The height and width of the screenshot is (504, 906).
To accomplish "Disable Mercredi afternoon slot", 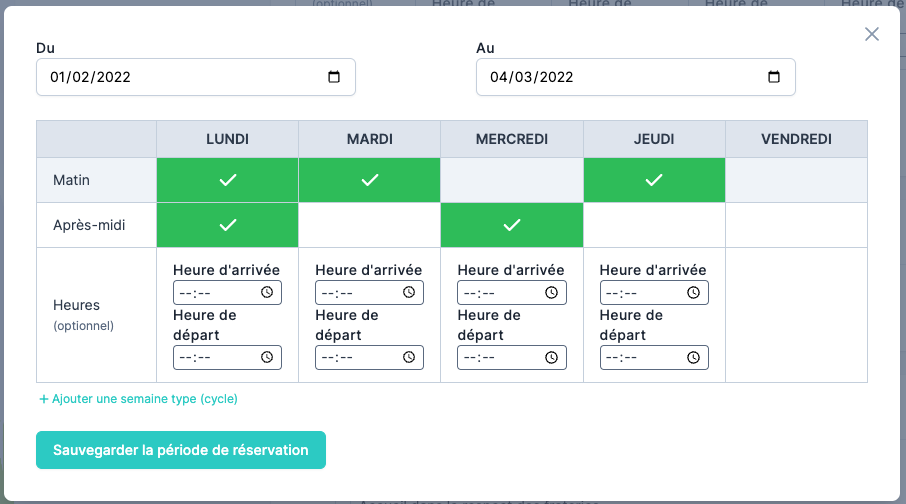I will coord(511,225).
